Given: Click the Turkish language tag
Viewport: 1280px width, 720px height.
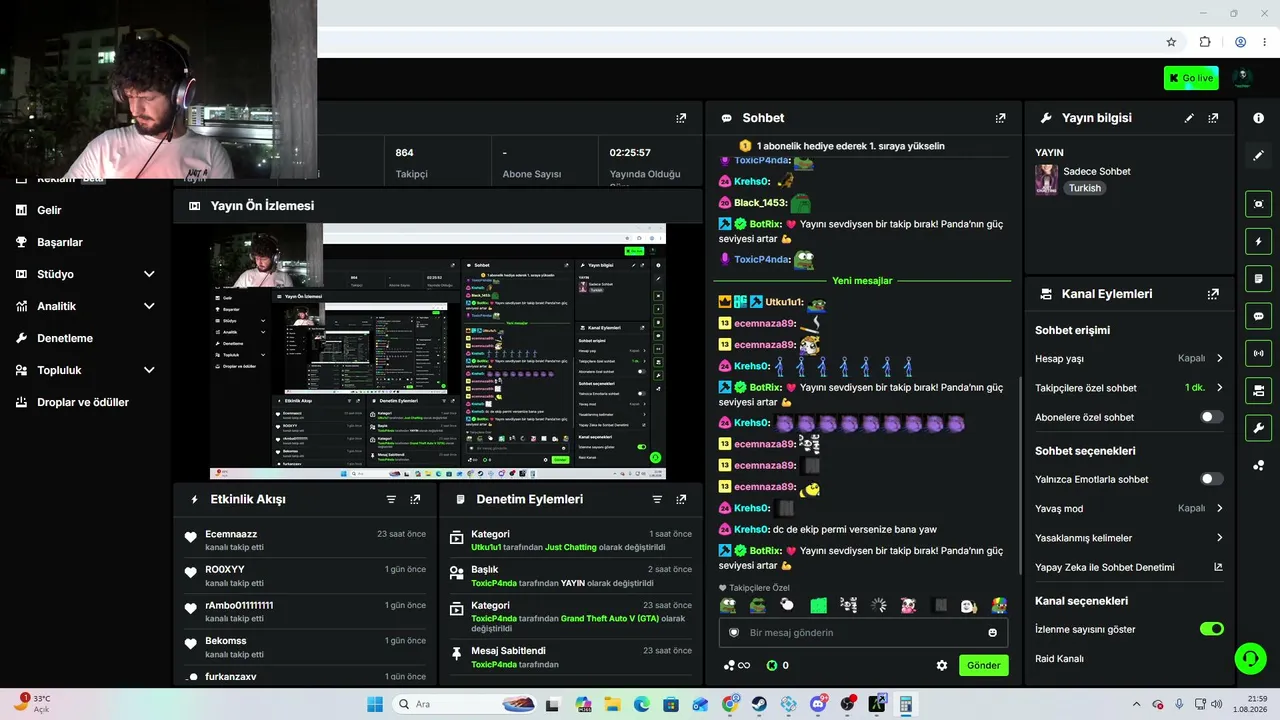Looking at the screenshot, I should coord(1084,188).
